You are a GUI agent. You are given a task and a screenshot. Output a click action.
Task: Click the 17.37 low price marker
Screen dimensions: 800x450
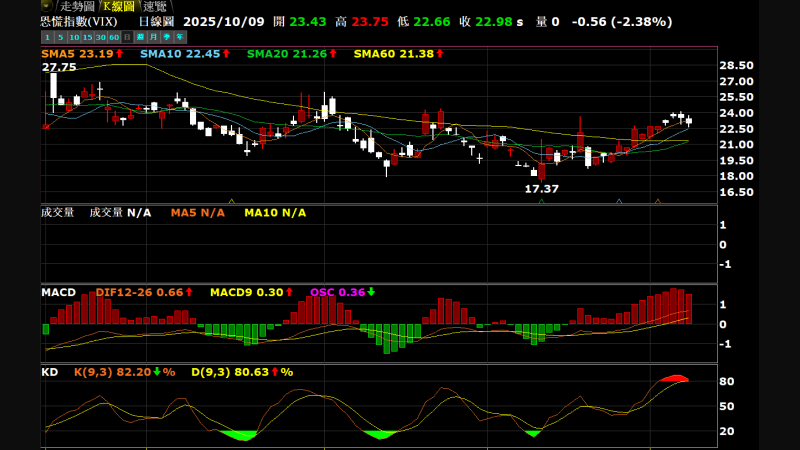[x=541, y=188]
